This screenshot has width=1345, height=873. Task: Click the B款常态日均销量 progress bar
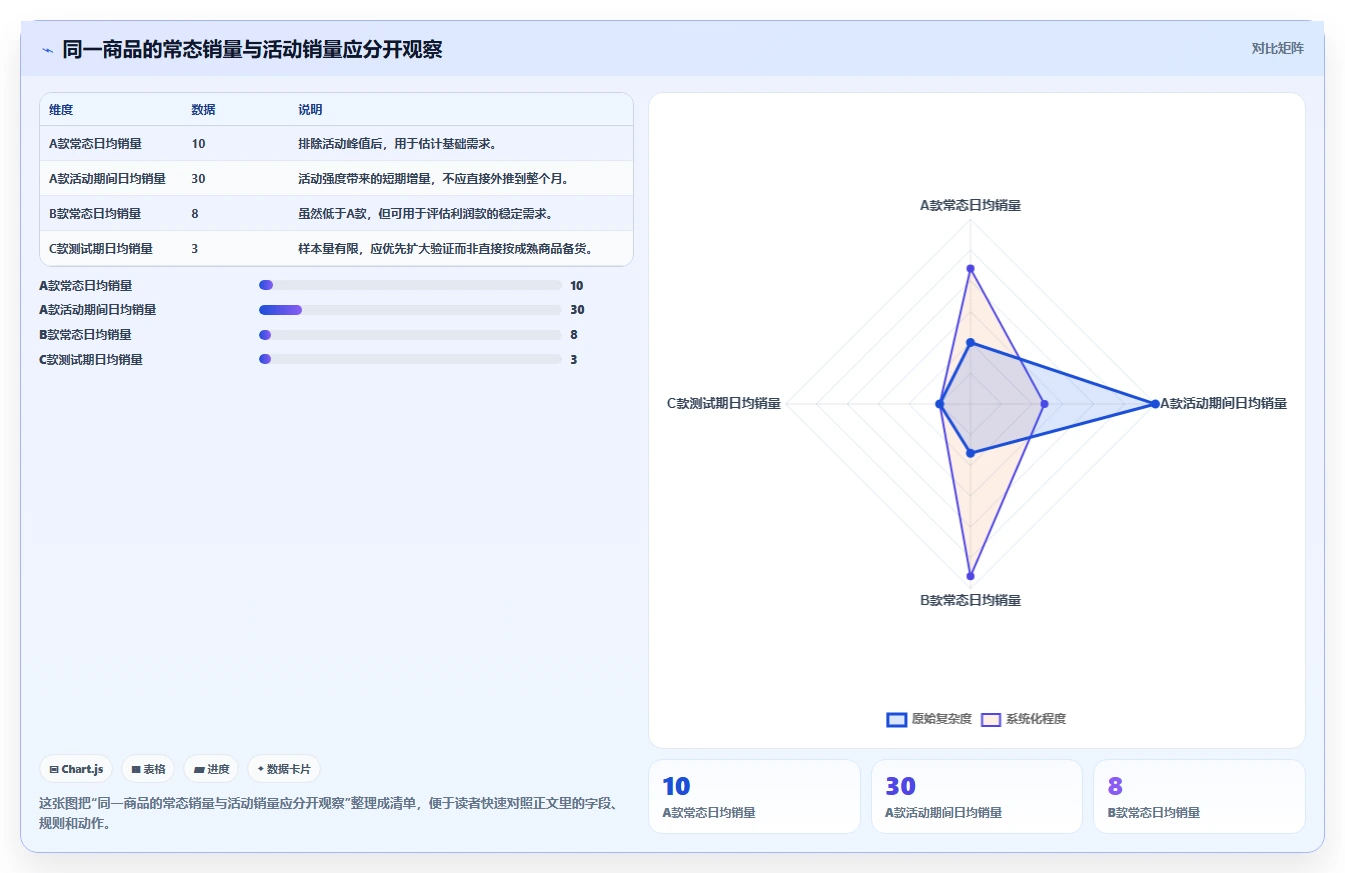coord(410,335)
